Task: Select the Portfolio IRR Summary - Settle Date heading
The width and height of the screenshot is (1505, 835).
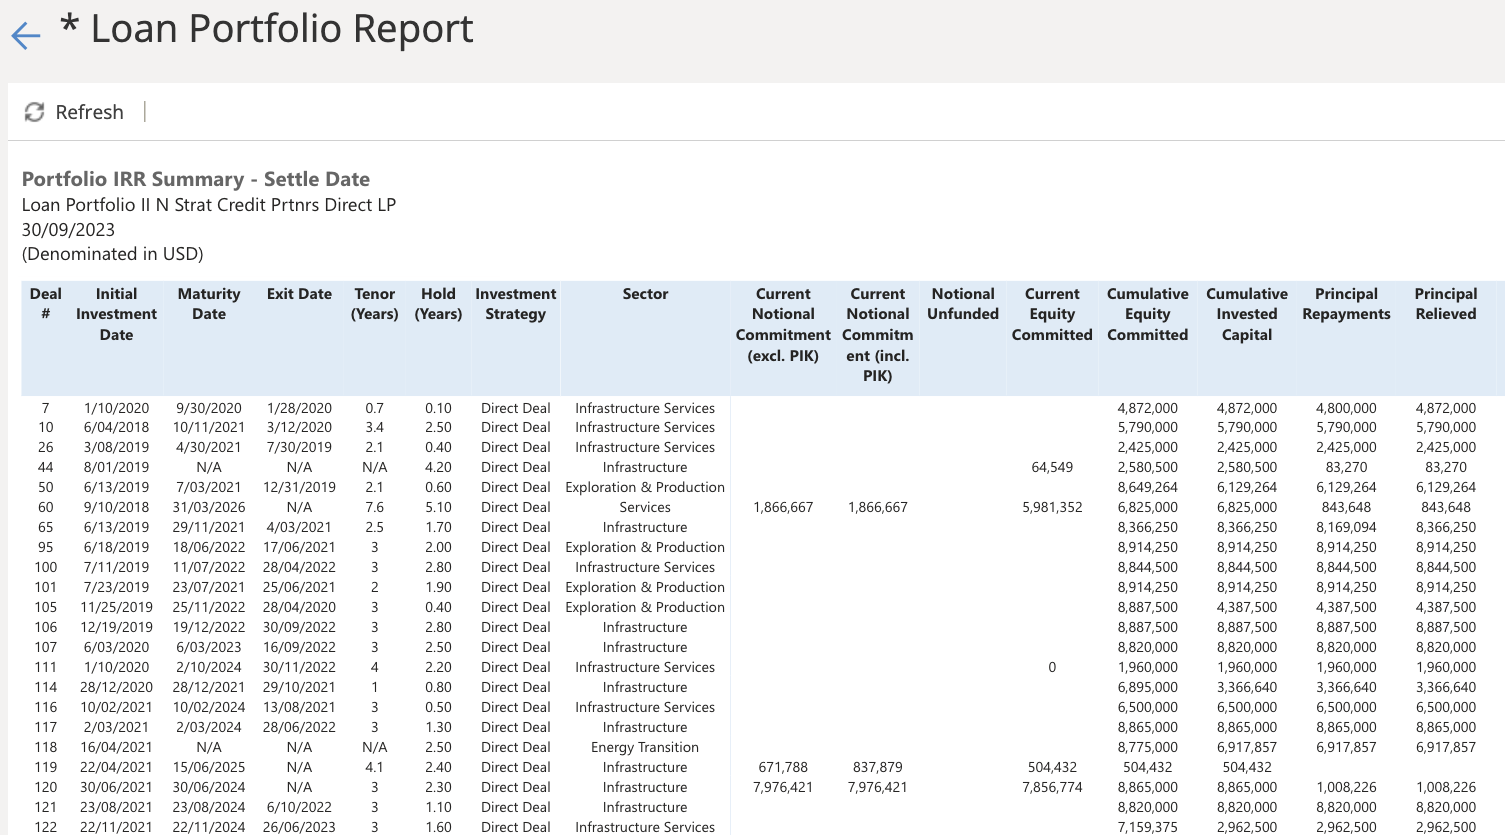Action: pos(196,179)
